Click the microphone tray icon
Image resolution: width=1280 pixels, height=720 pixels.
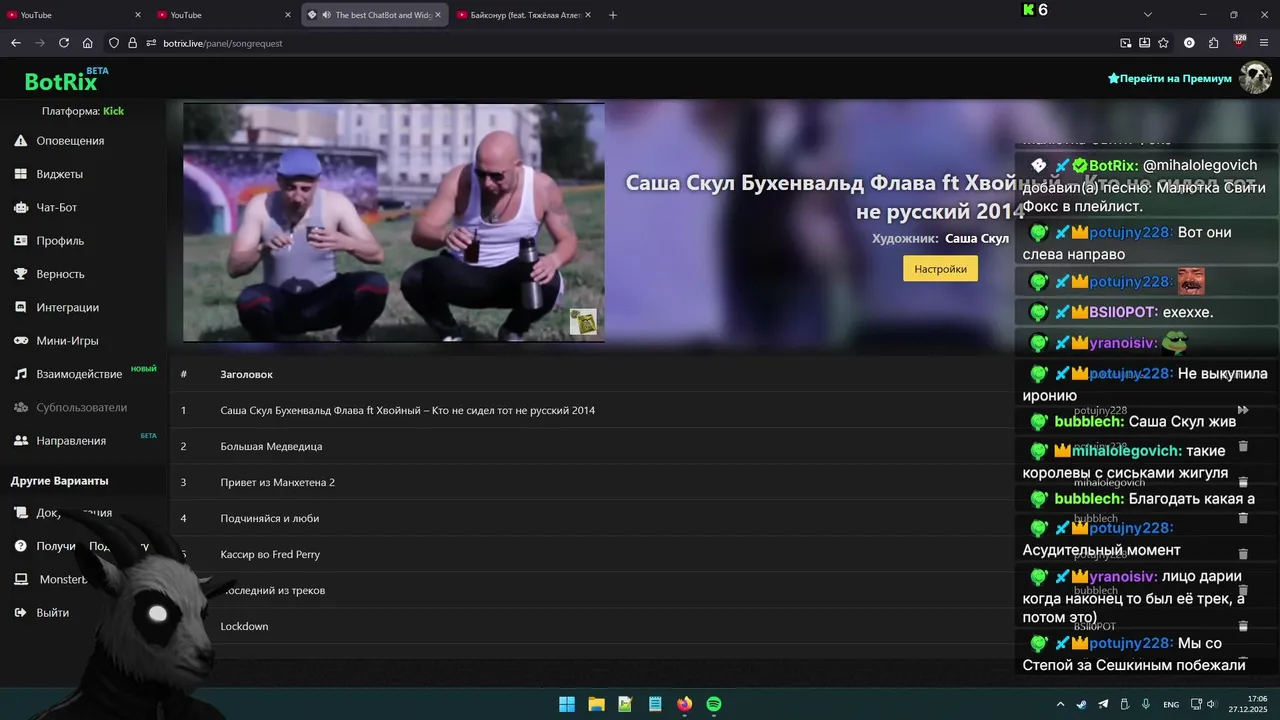(1146, 705)
